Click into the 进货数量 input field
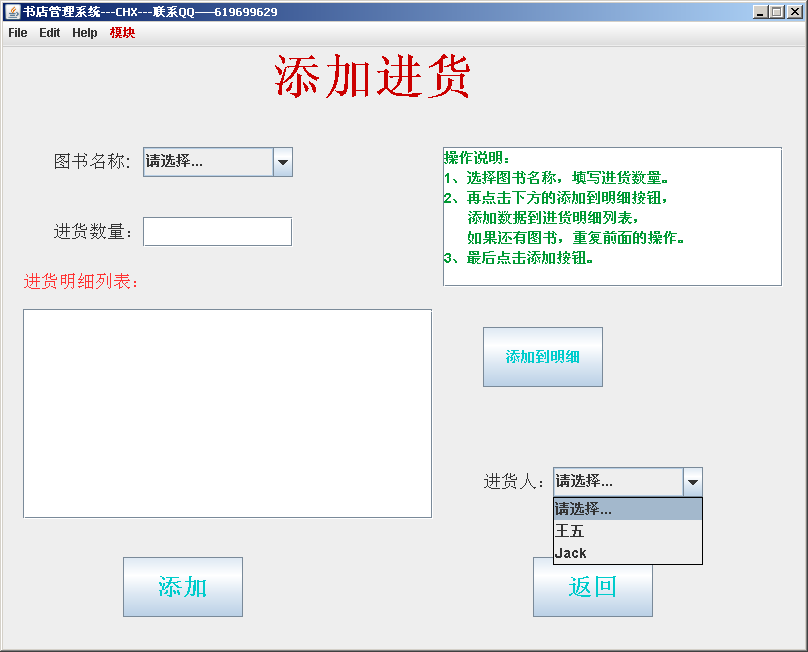Viewport: 808px width, 652px height. [217, 231]
